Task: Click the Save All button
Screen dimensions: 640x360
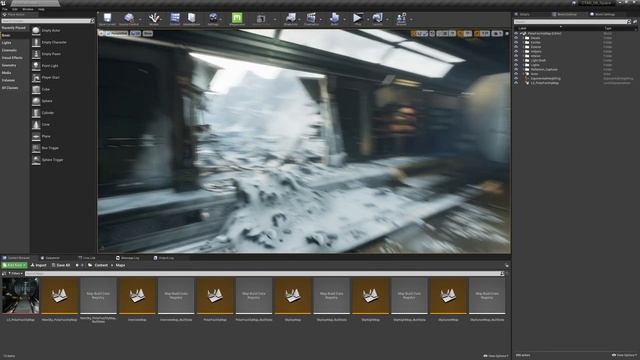Action: (61, 265)
